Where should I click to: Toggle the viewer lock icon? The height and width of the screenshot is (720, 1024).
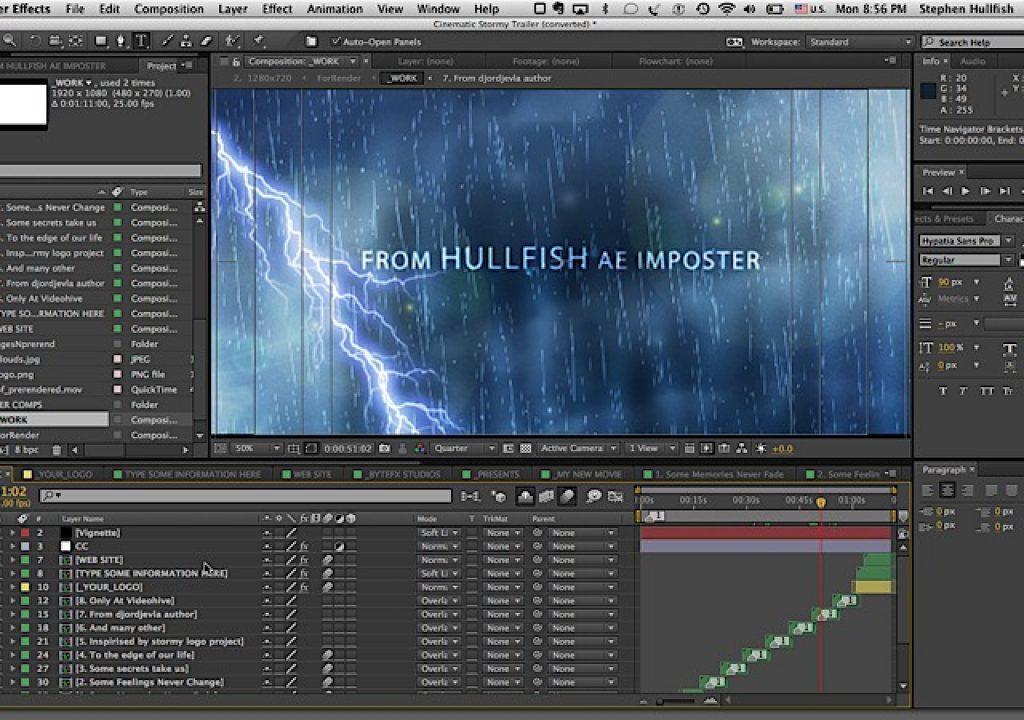236,61
